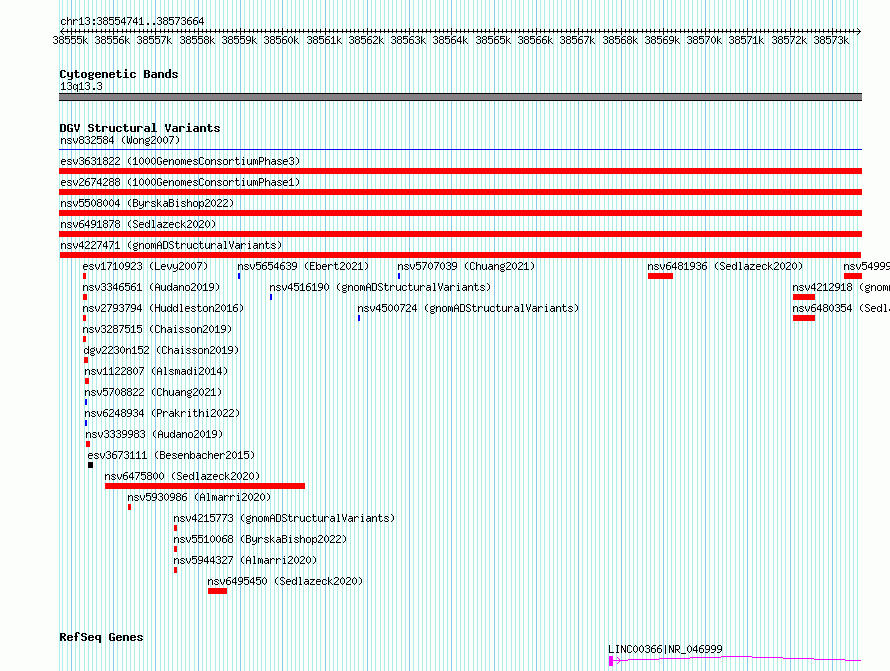Screen dimensions: 890x671
Task: Open variant esv1710923 (Levy2007)
Action: (x=145, y=266)
